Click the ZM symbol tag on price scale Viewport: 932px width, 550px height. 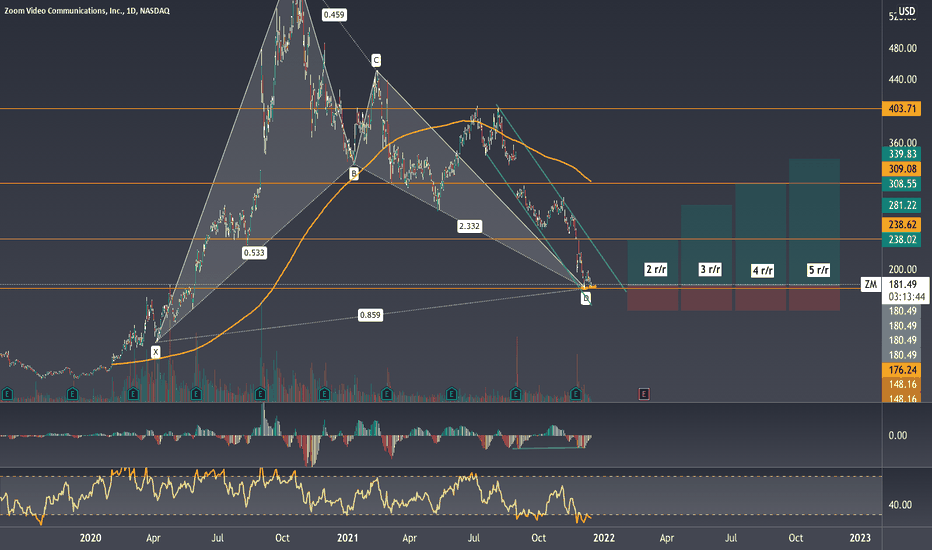pos(870,284)
